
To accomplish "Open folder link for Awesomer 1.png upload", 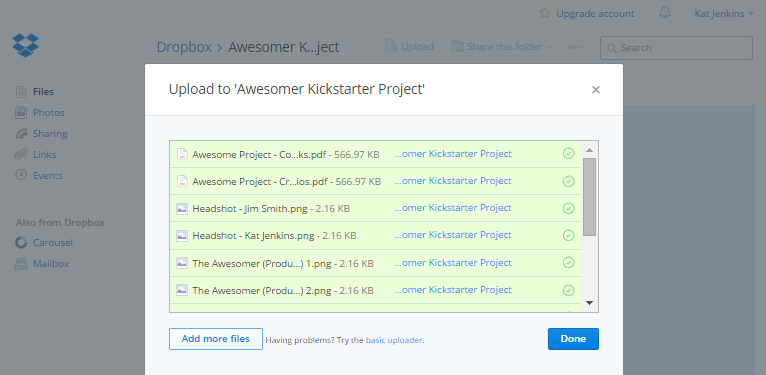I will click(x=453, y=262).
